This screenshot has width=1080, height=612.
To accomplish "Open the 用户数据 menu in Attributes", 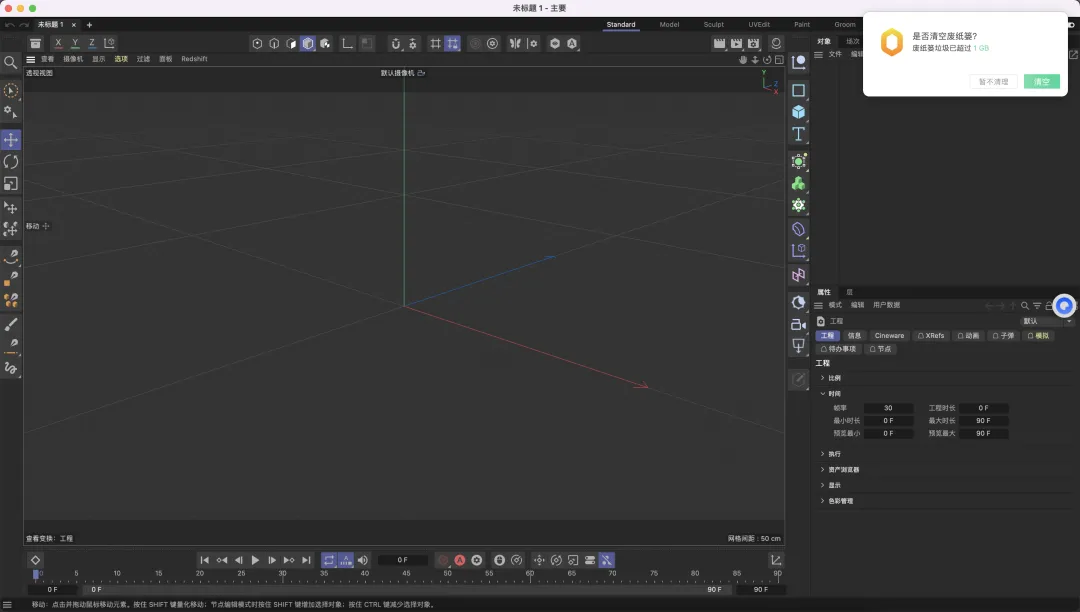I will click(x=886, y=306).
